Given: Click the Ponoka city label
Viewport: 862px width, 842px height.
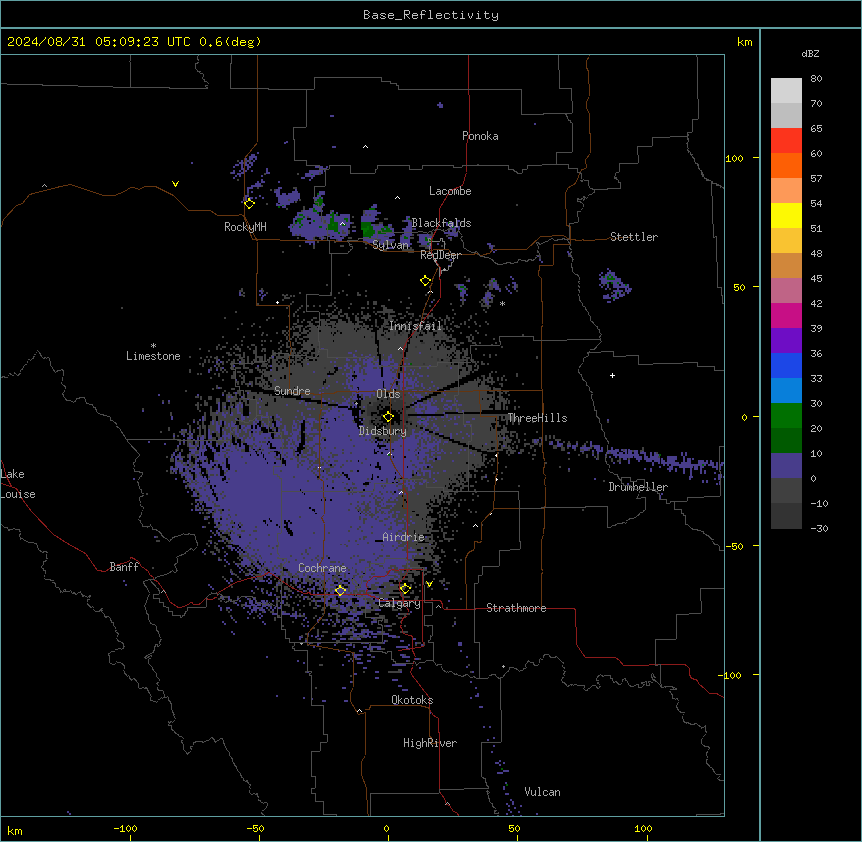Looking at the screenshot, I should [480, 136].
